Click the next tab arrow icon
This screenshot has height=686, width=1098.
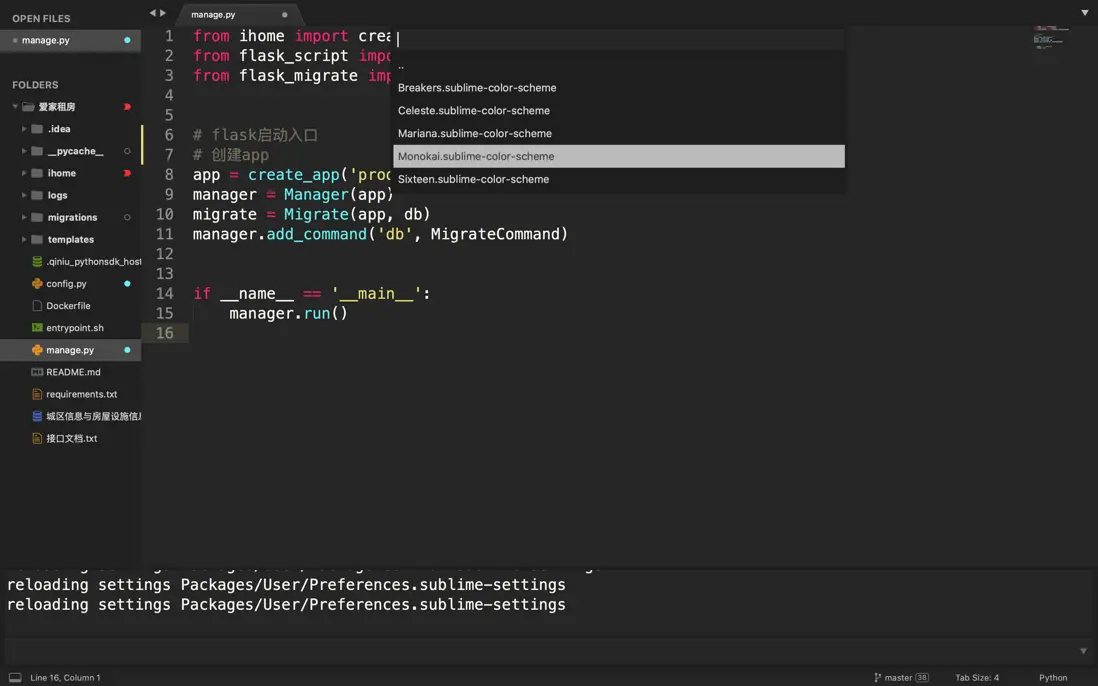[163, 13]
